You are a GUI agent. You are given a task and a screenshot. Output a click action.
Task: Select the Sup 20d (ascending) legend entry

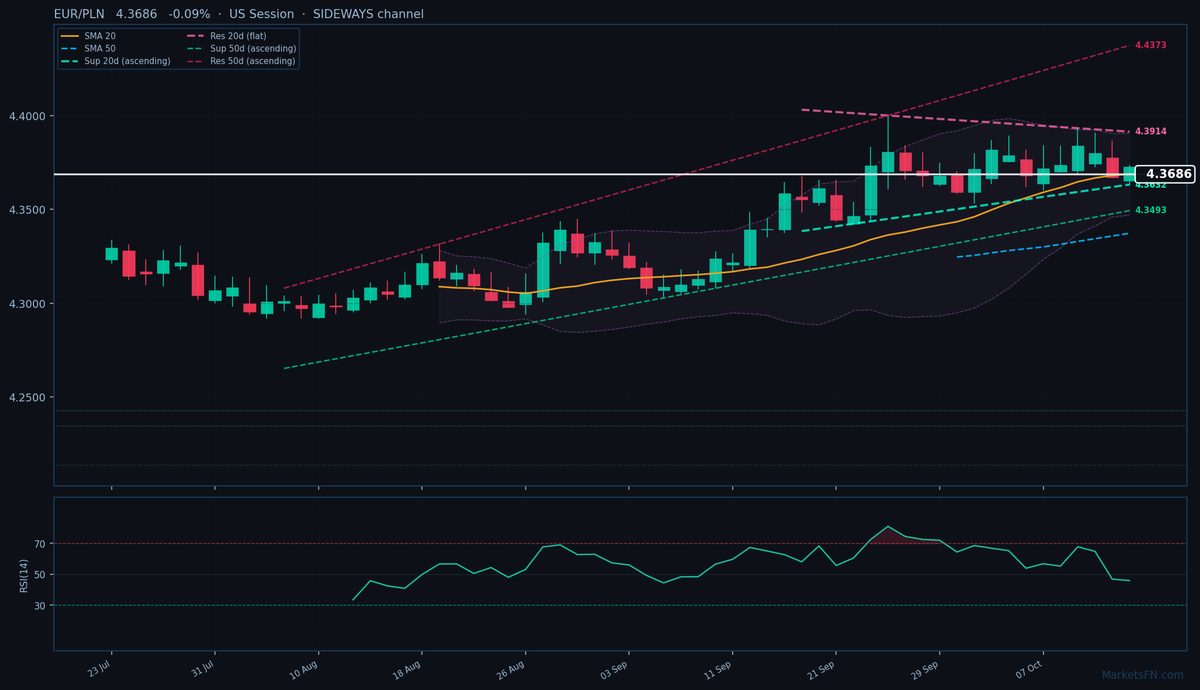[115, 61]
